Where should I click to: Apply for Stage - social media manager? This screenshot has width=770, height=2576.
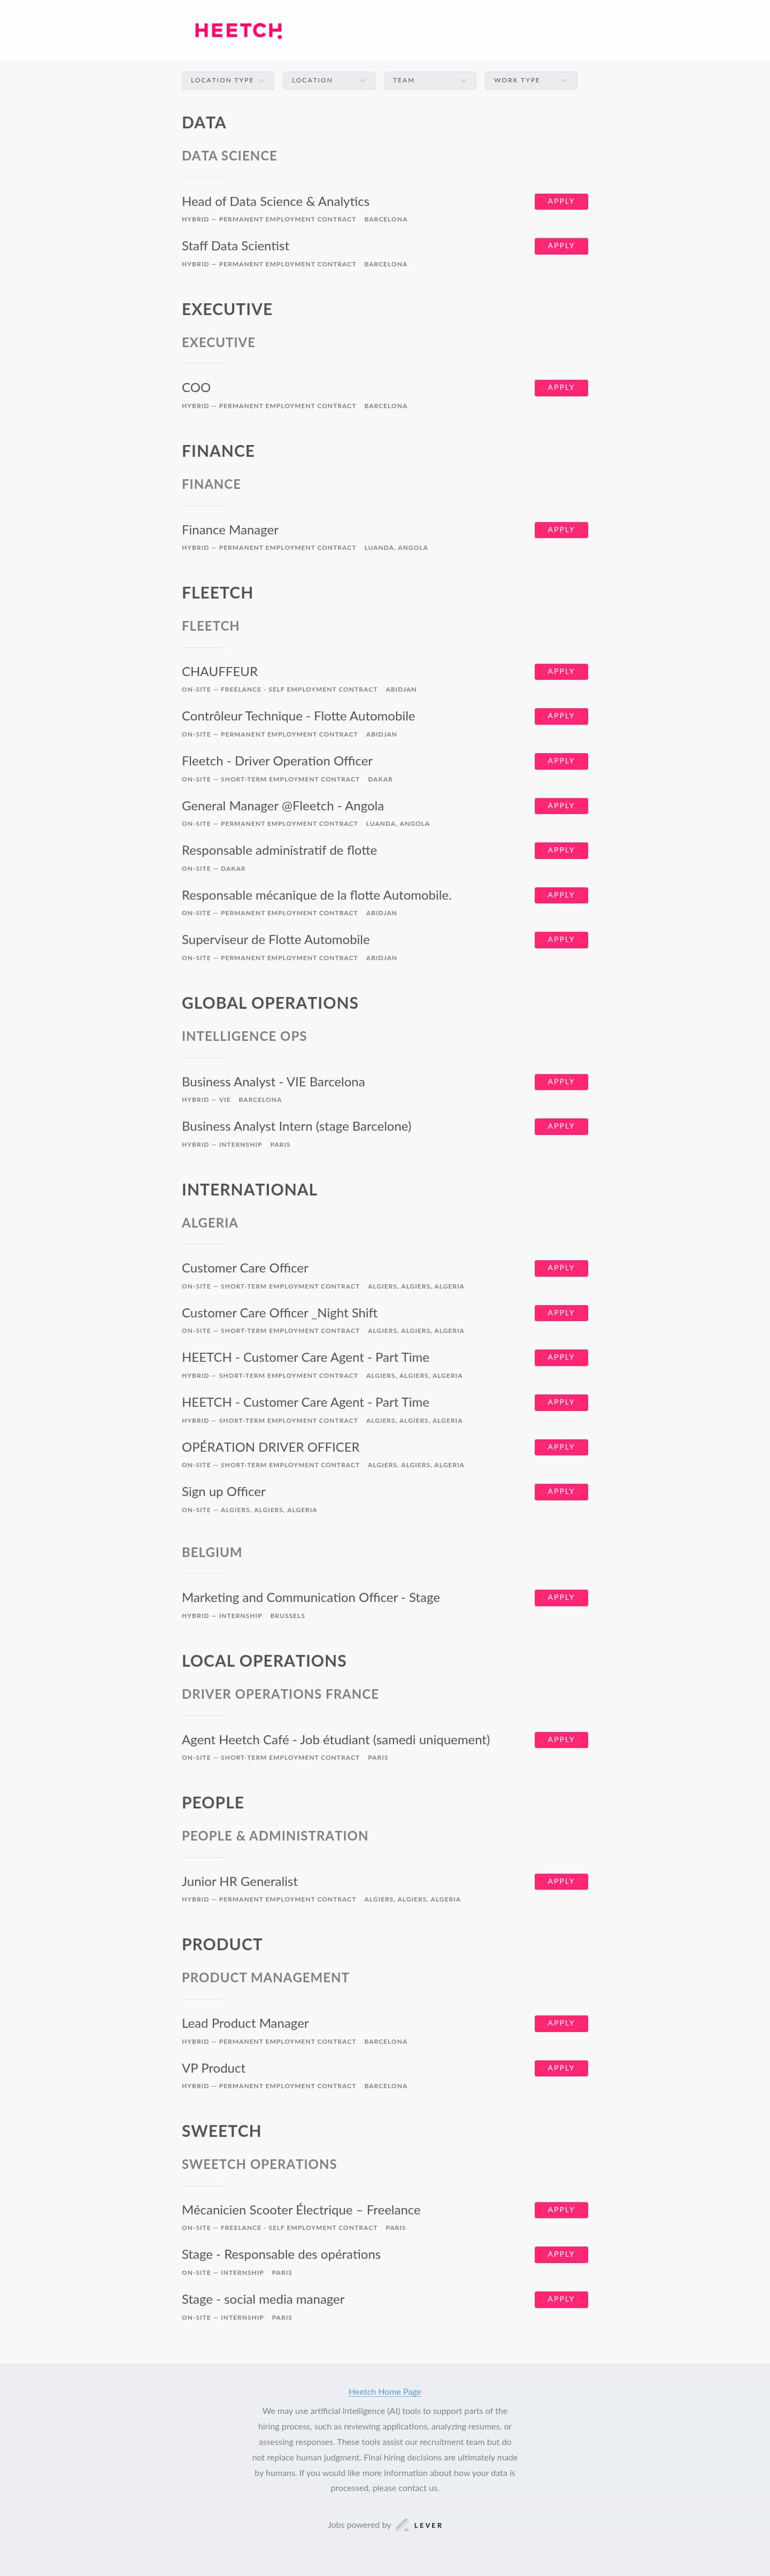[561, 2299]
